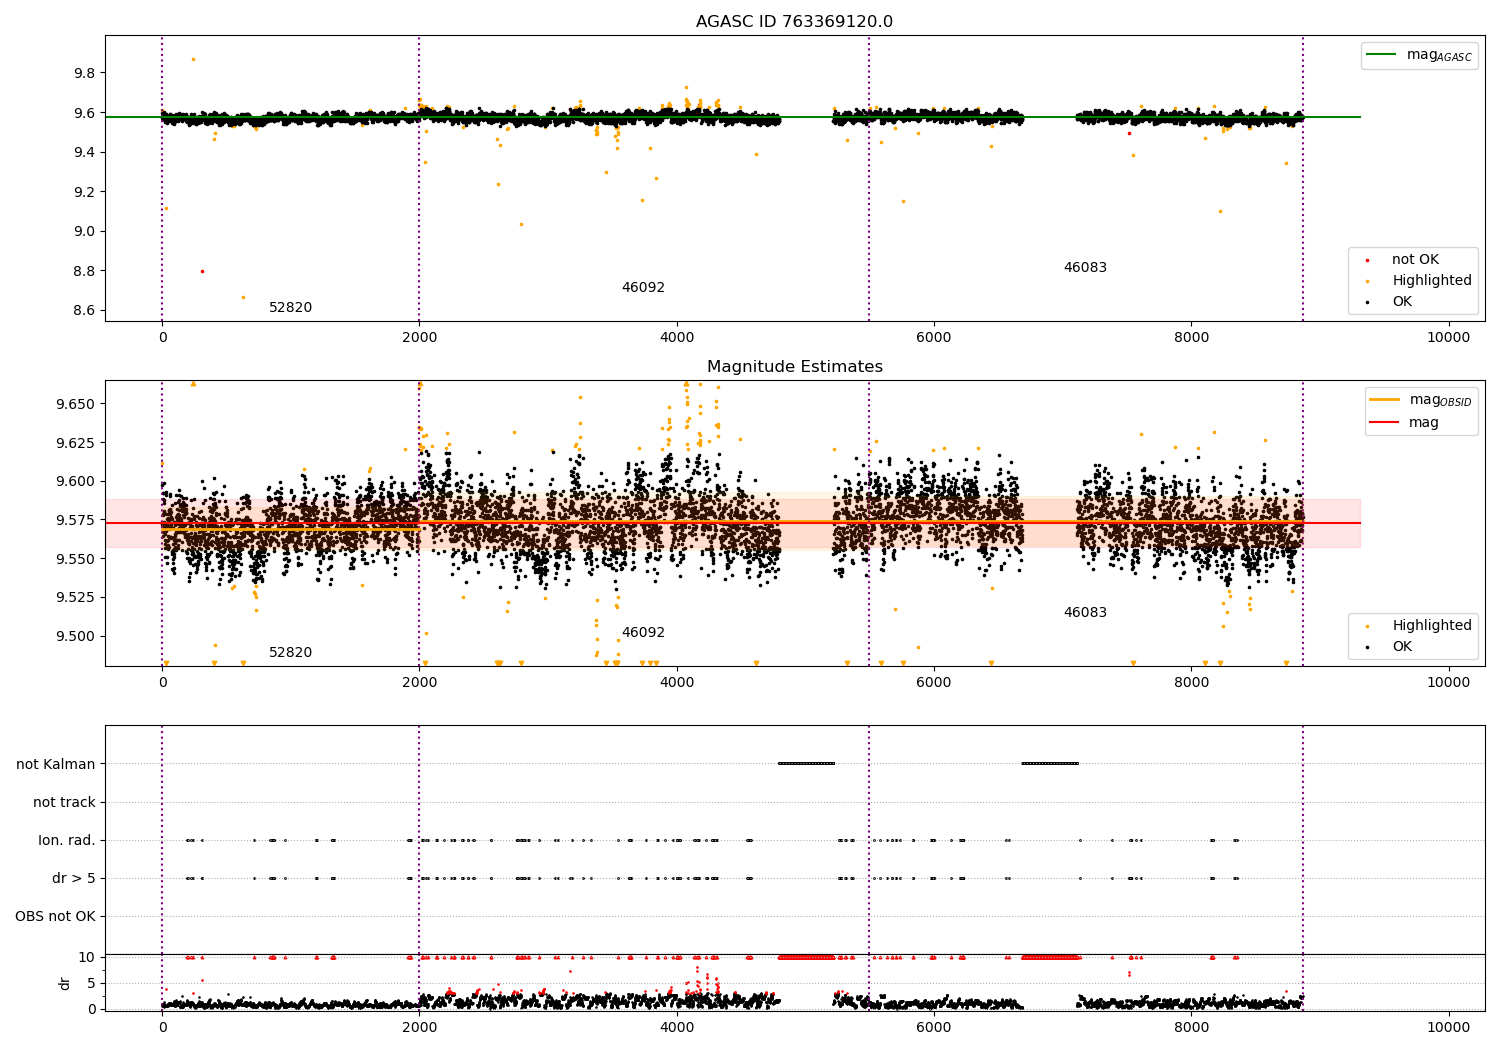The image size is (1500, 1050).
Task: Click the 9.500 y-axis tick in the middle plot
Action: 75,637
